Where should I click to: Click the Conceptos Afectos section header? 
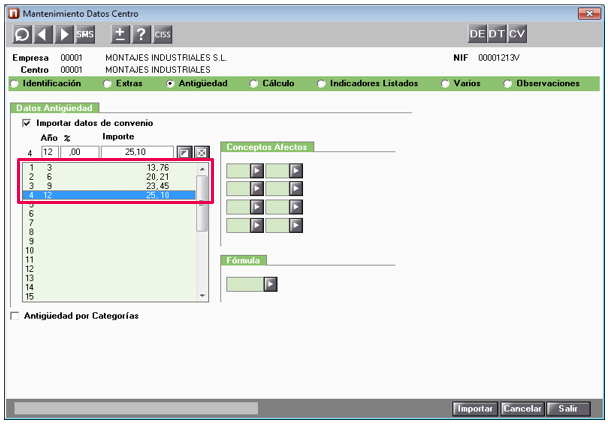tap(267, 147)
